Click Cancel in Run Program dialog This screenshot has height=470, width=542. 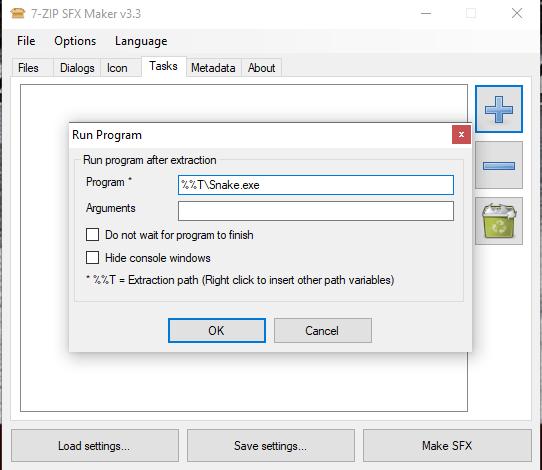pos(323,330)
